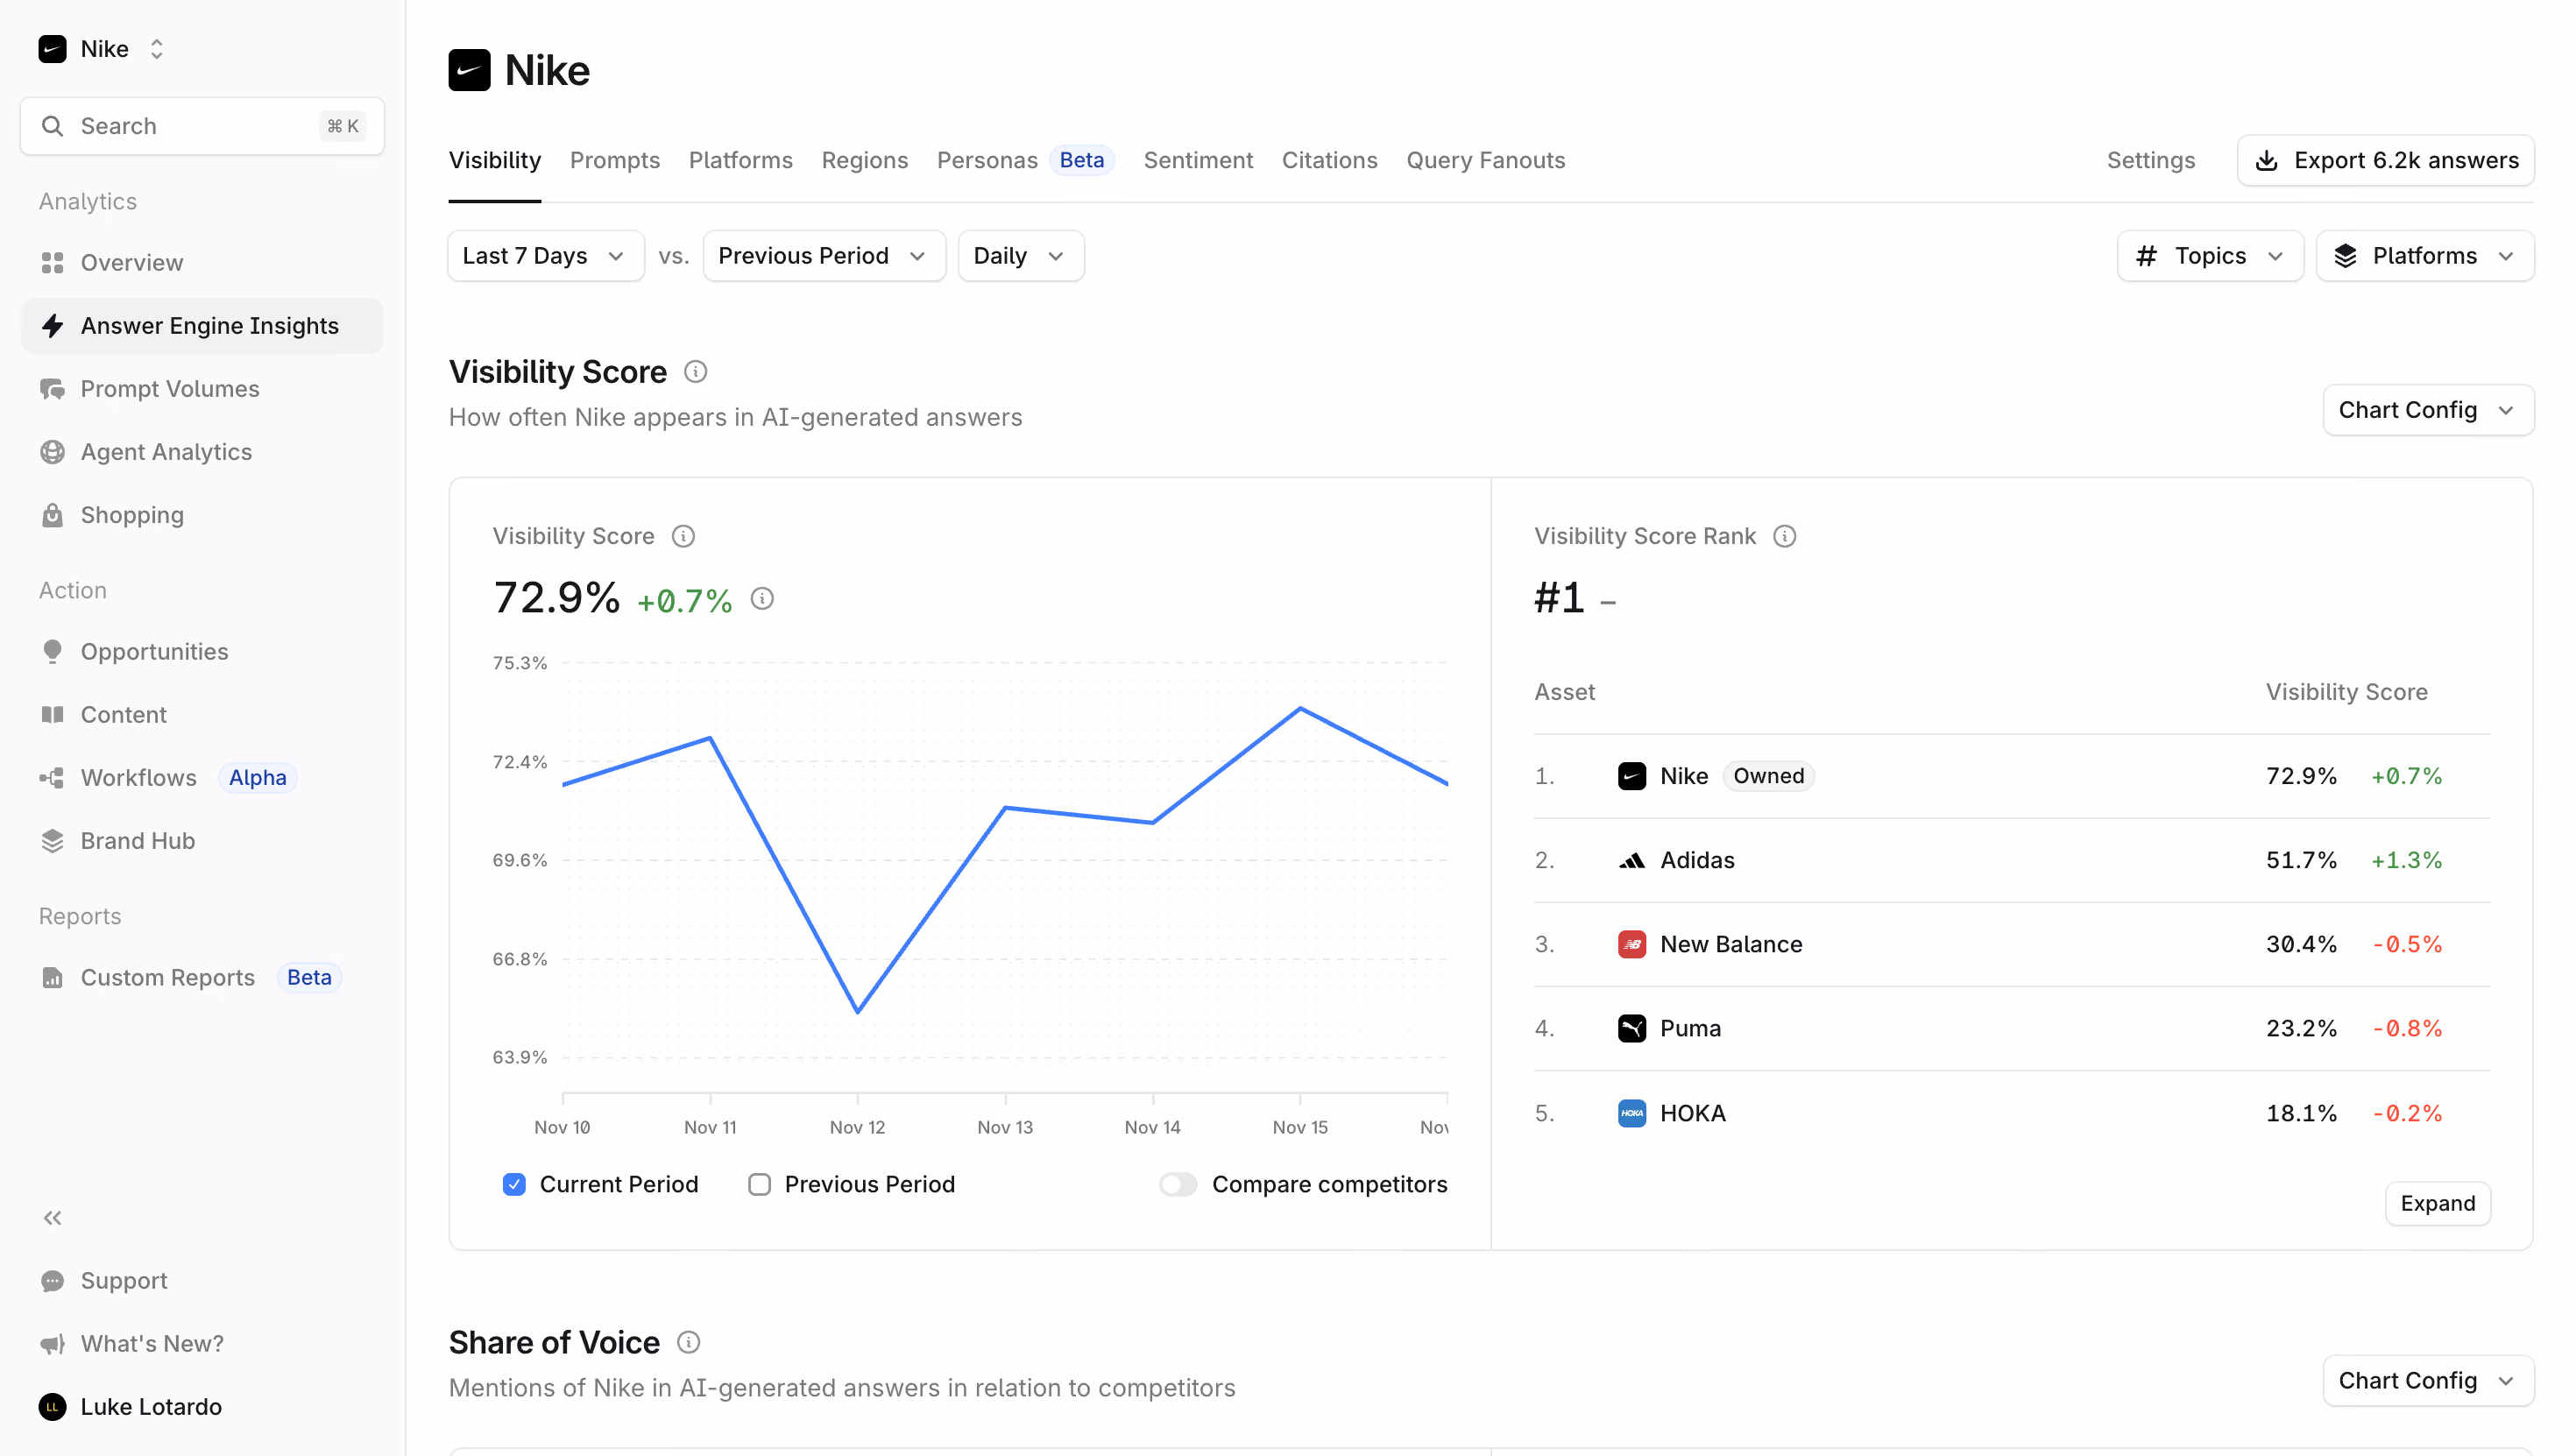Click the New Balance row in rankings

point(2012,944)
